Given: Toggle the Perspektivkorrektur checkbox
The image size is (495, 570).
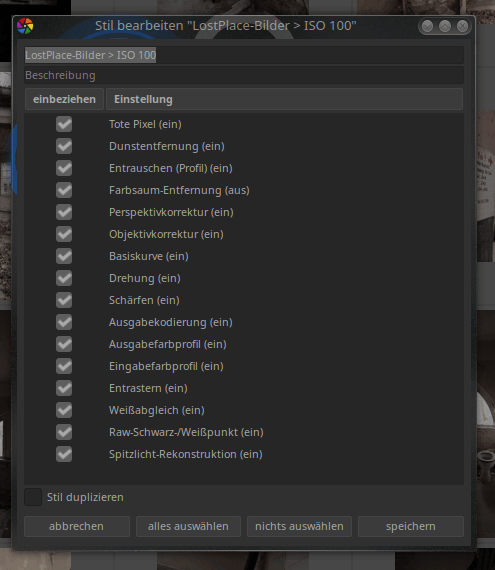Looking at the screenshot, I should pos(64,212).
